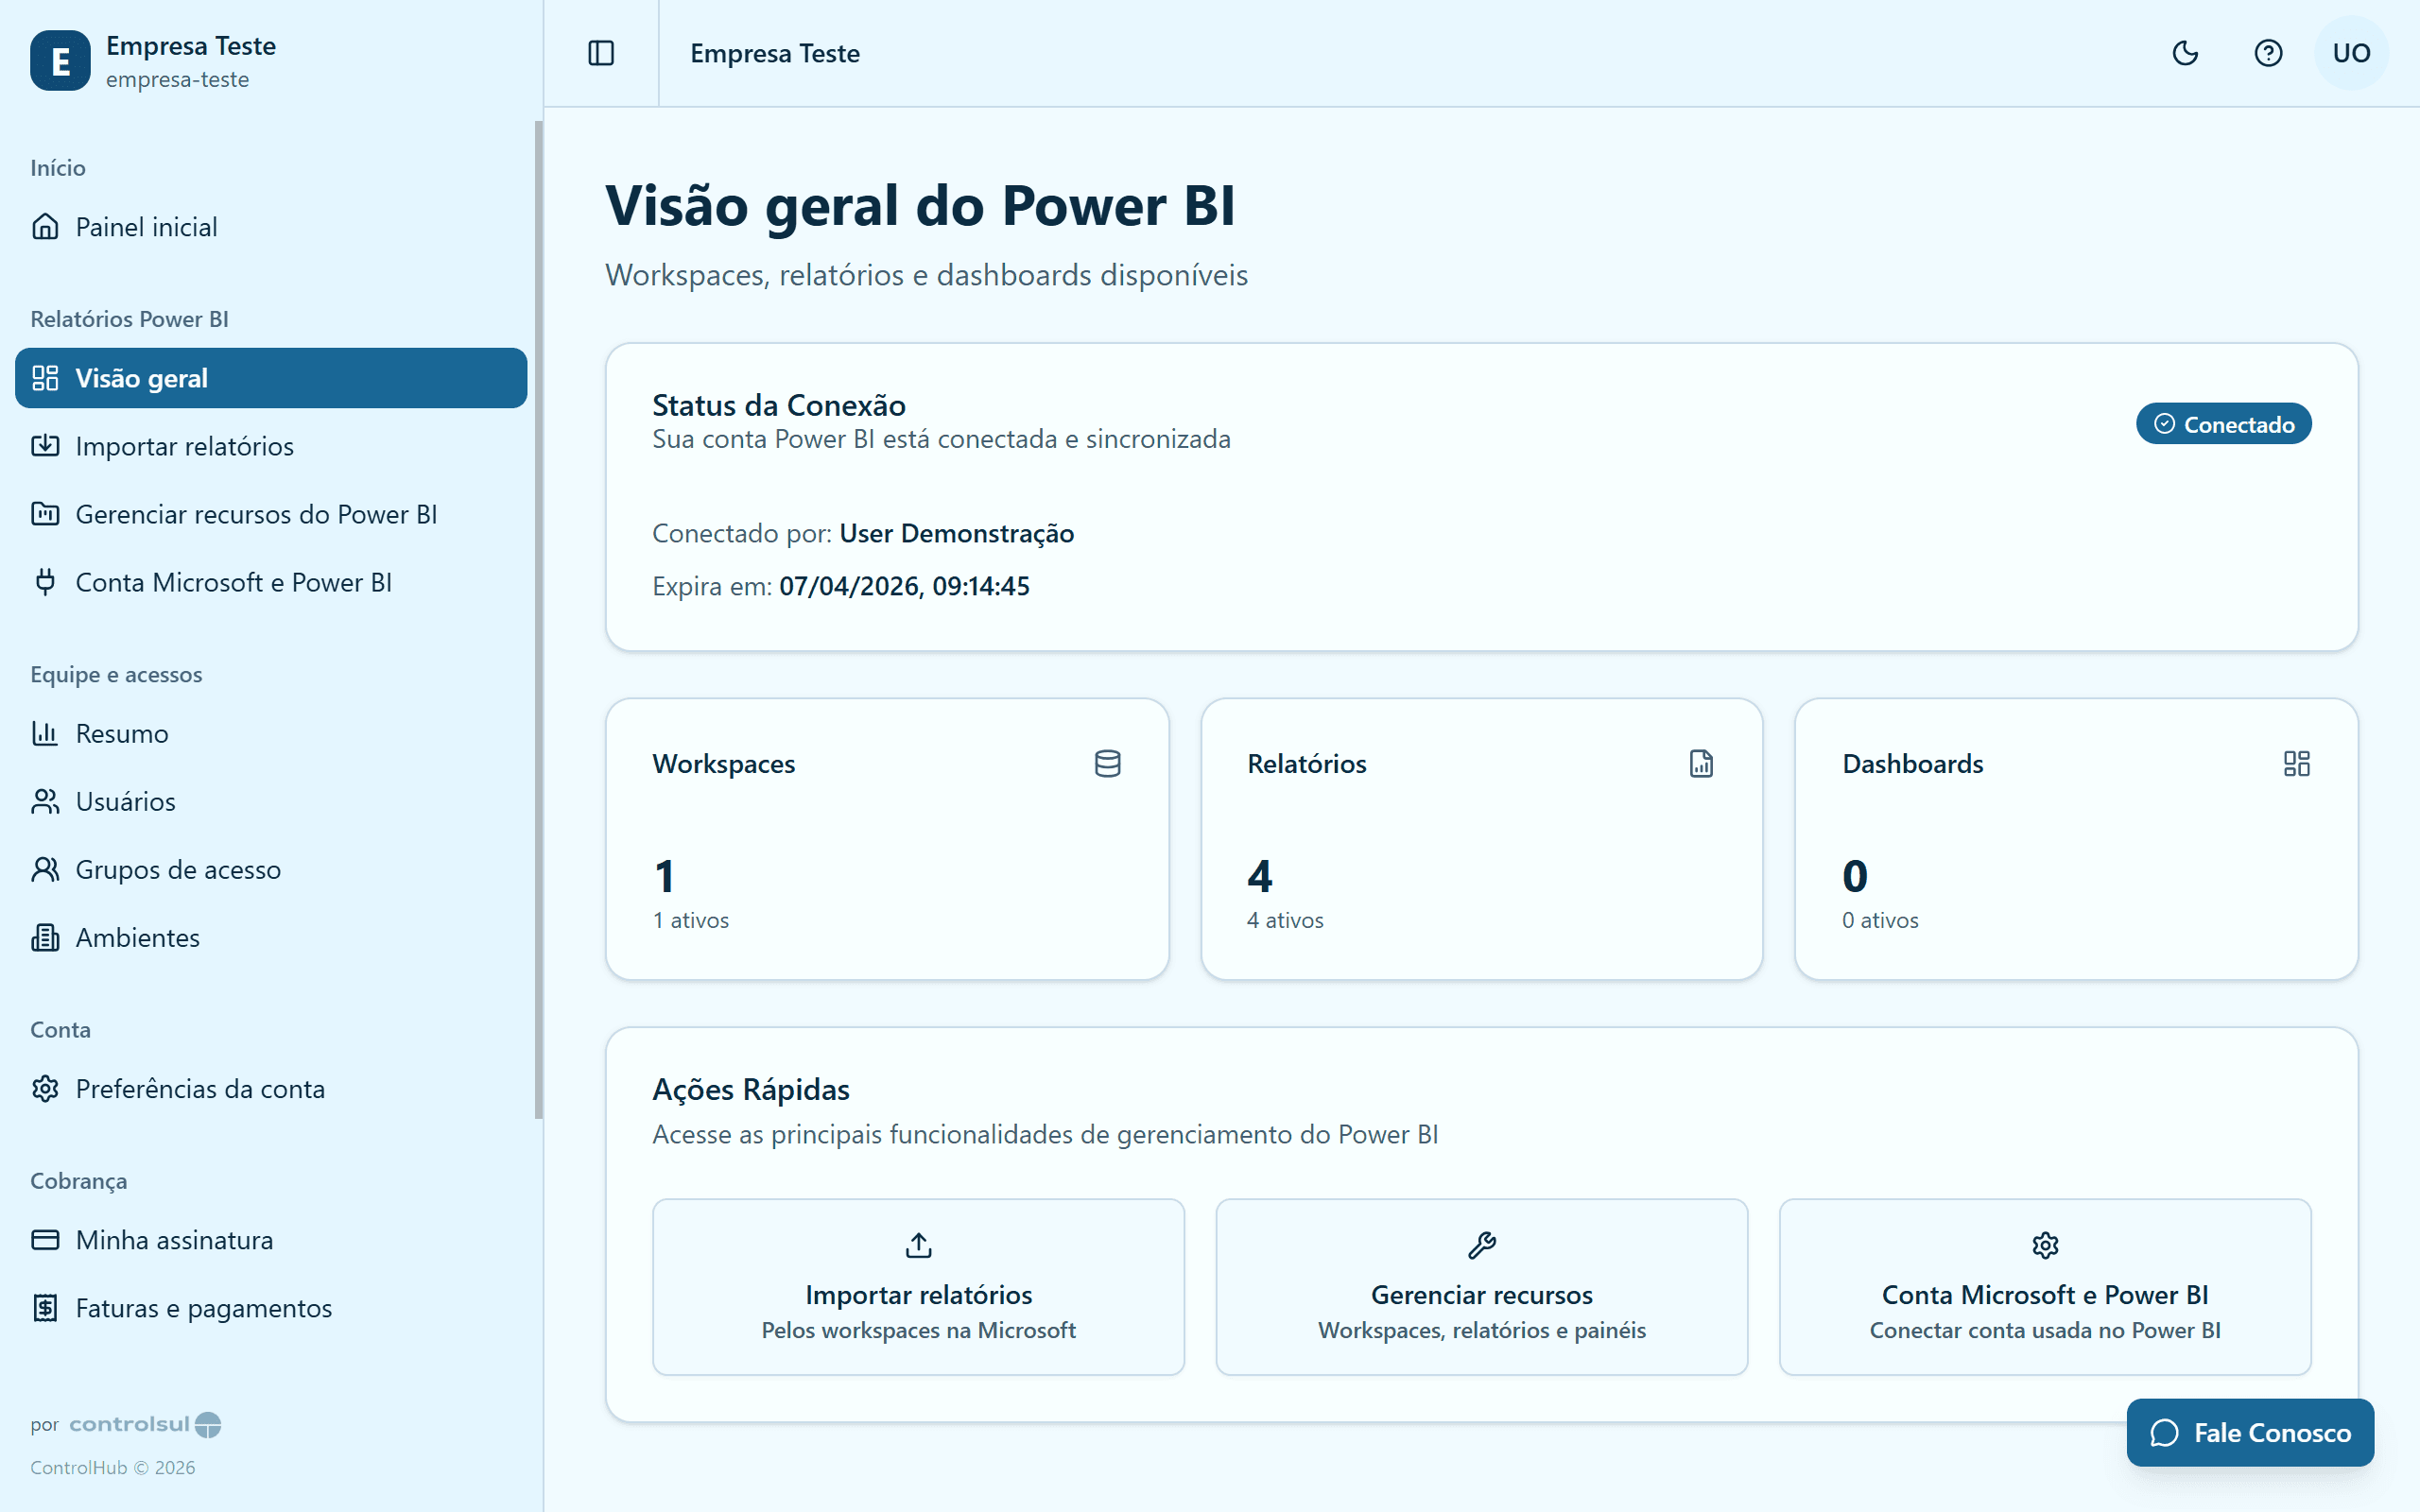Open Preferências da conta
Screen dimensions: 2420x1512
(x=199, y=1089)
